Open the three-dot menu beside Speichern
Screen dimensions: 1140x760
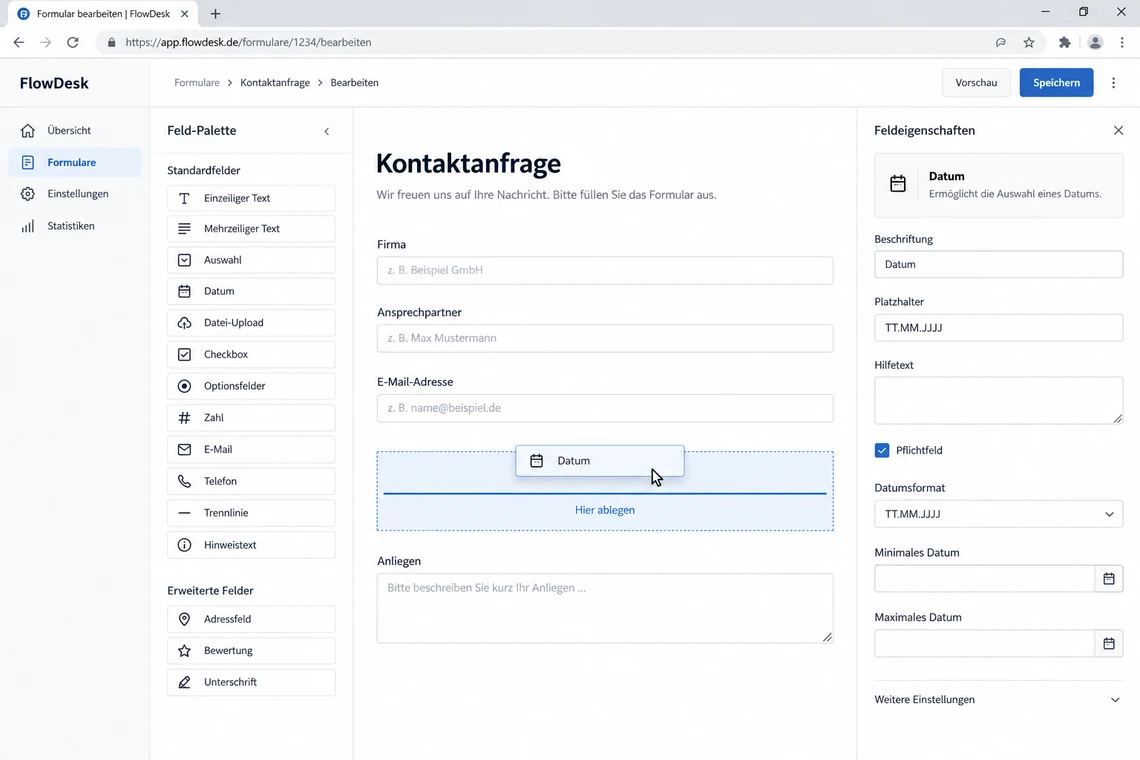coord(1113,83)
